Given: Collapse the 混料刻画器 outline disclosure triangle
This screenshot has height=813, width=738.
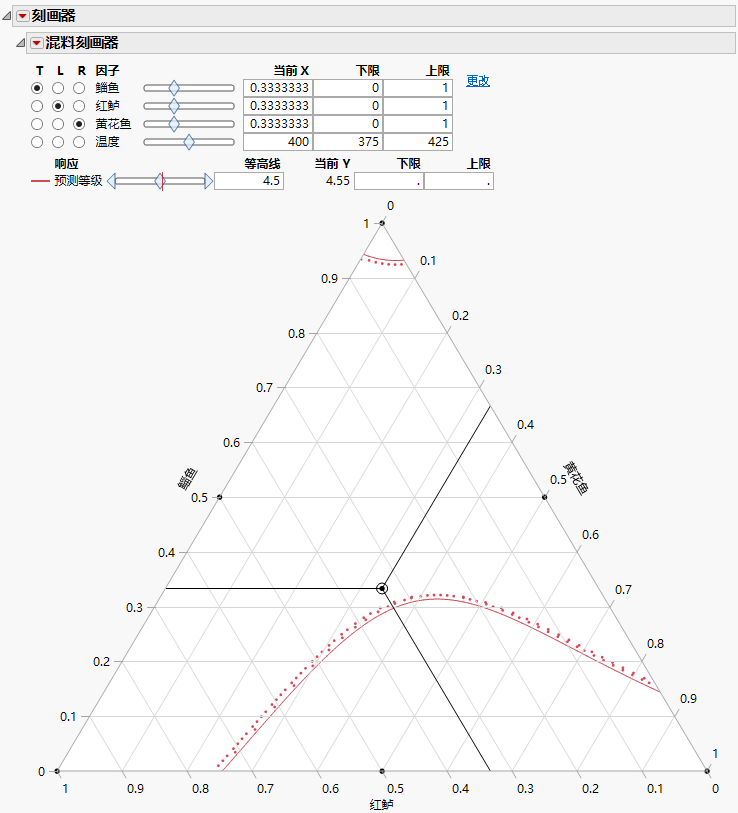Looking at the screenshot, I should coord(20,43).
